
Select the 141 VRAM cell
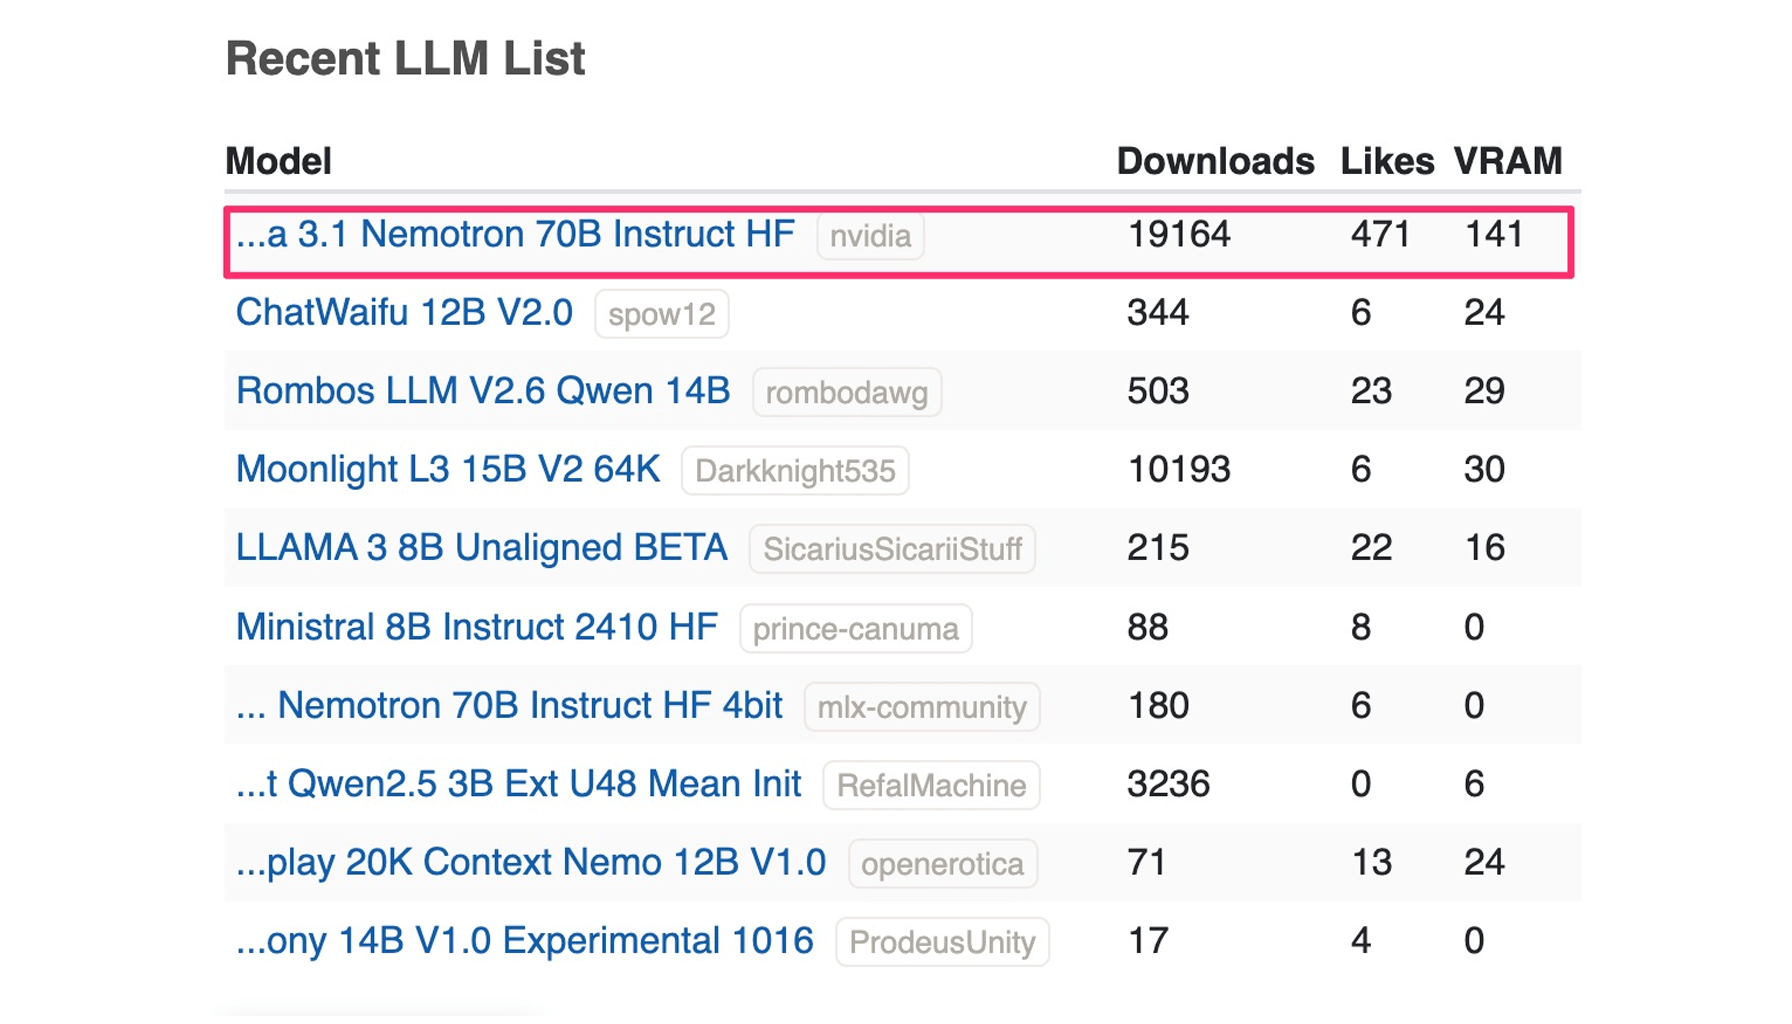click(1494, 234)
